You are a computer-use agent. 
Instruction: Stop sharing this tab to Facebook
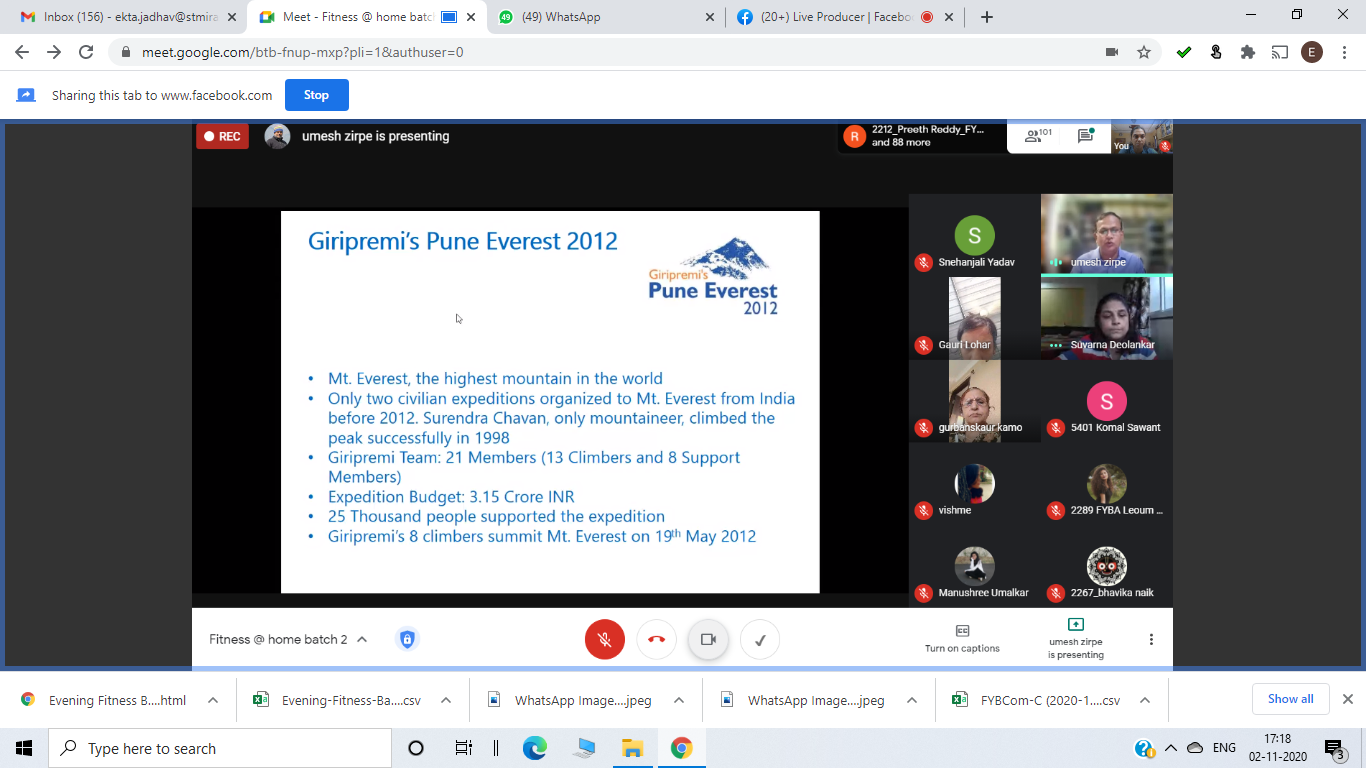click(x=316, y=95)
